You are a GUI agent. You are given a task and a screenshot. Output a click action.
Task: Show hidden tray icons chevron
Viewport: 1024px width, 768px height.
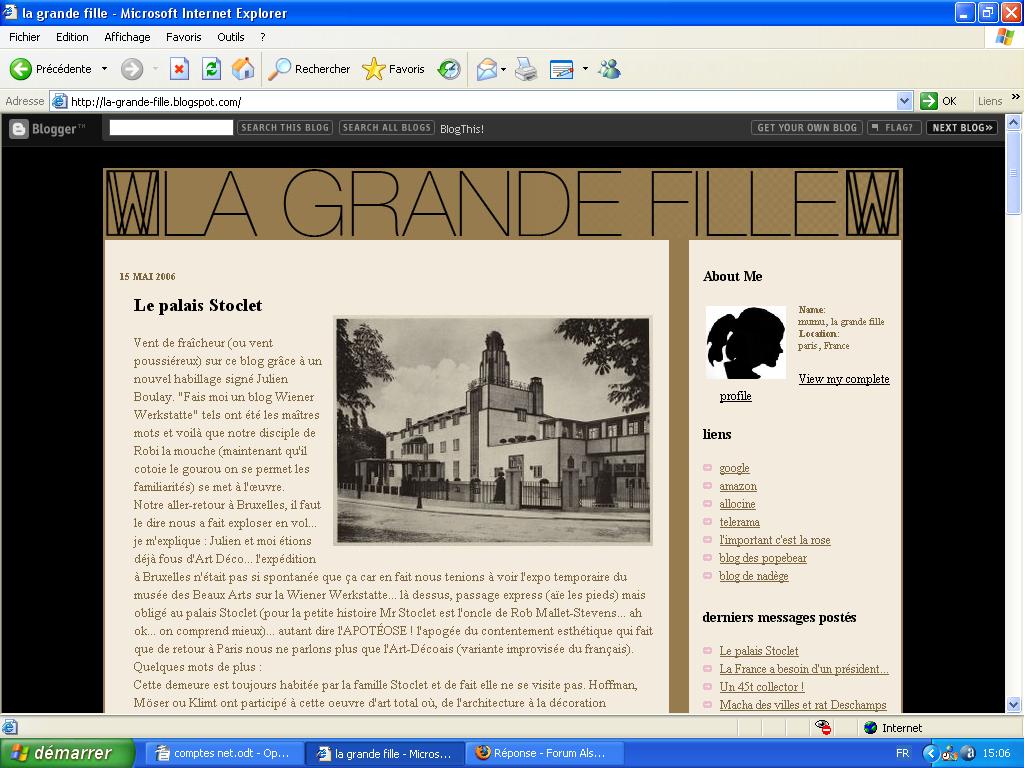pos(929,753)
